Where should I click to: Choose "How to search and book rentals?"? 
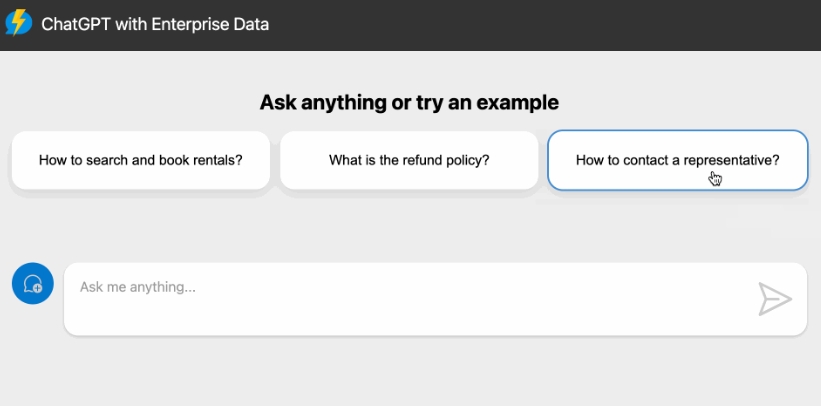pos(140,160)
